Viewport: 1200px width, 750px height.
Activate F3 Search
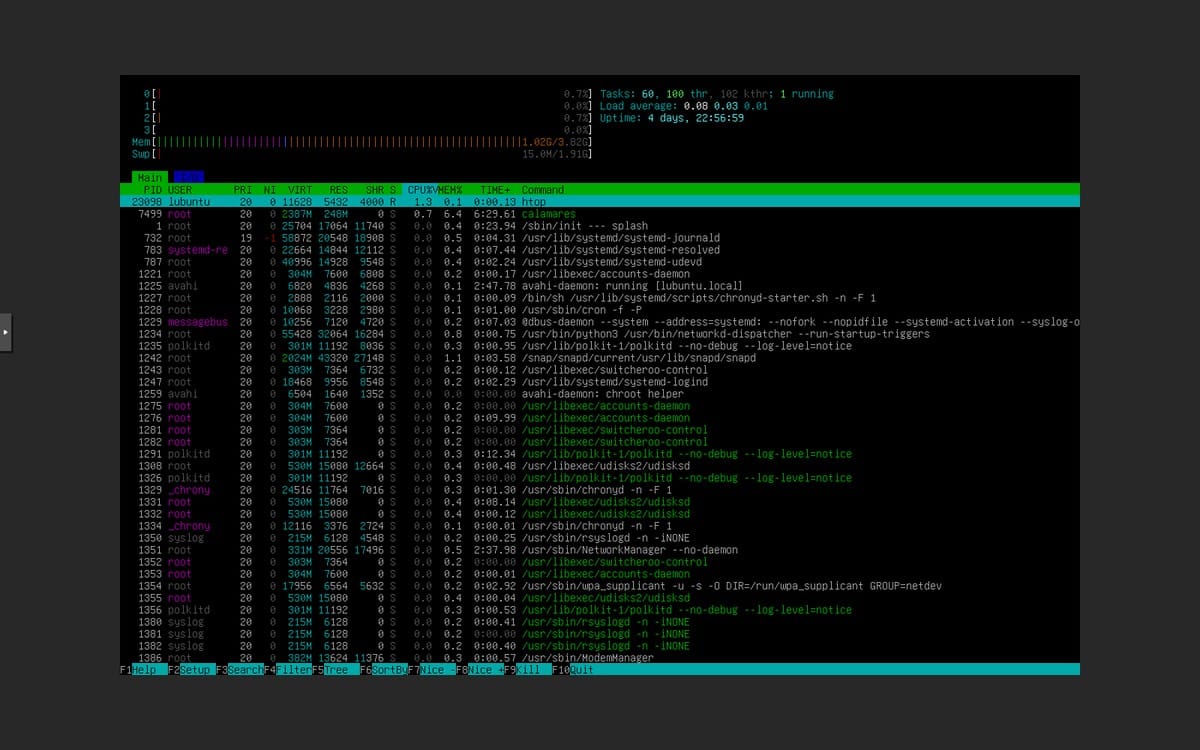pos(238,669)
